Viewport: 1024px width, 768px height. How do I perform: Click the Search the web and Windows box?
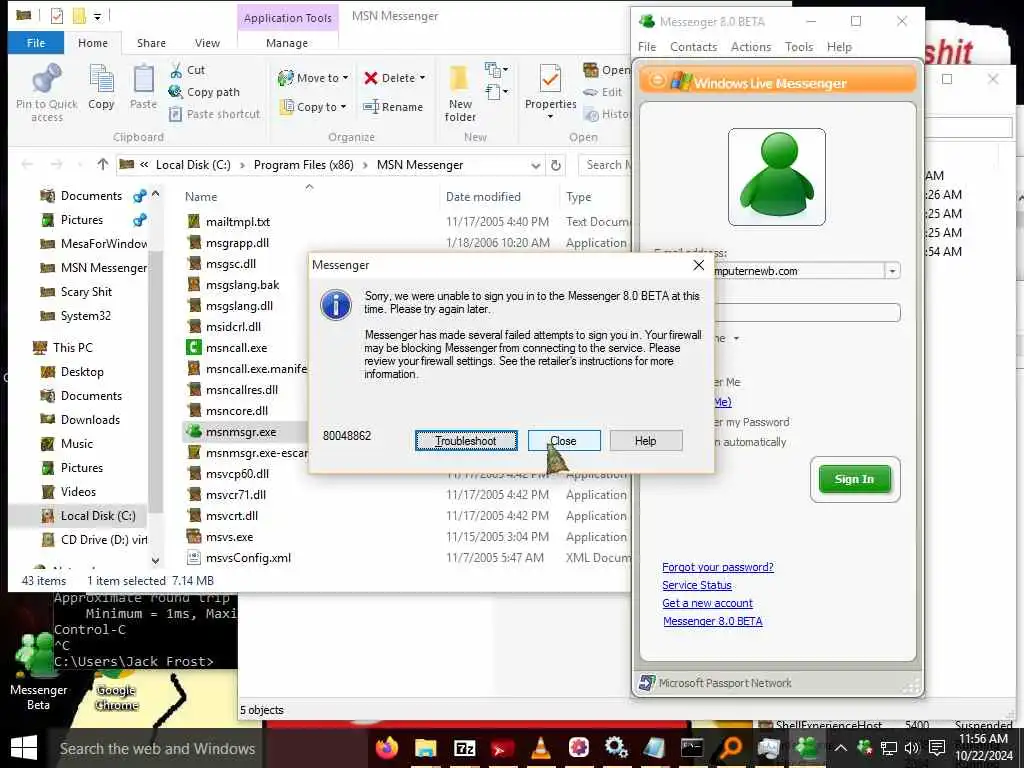157,748
